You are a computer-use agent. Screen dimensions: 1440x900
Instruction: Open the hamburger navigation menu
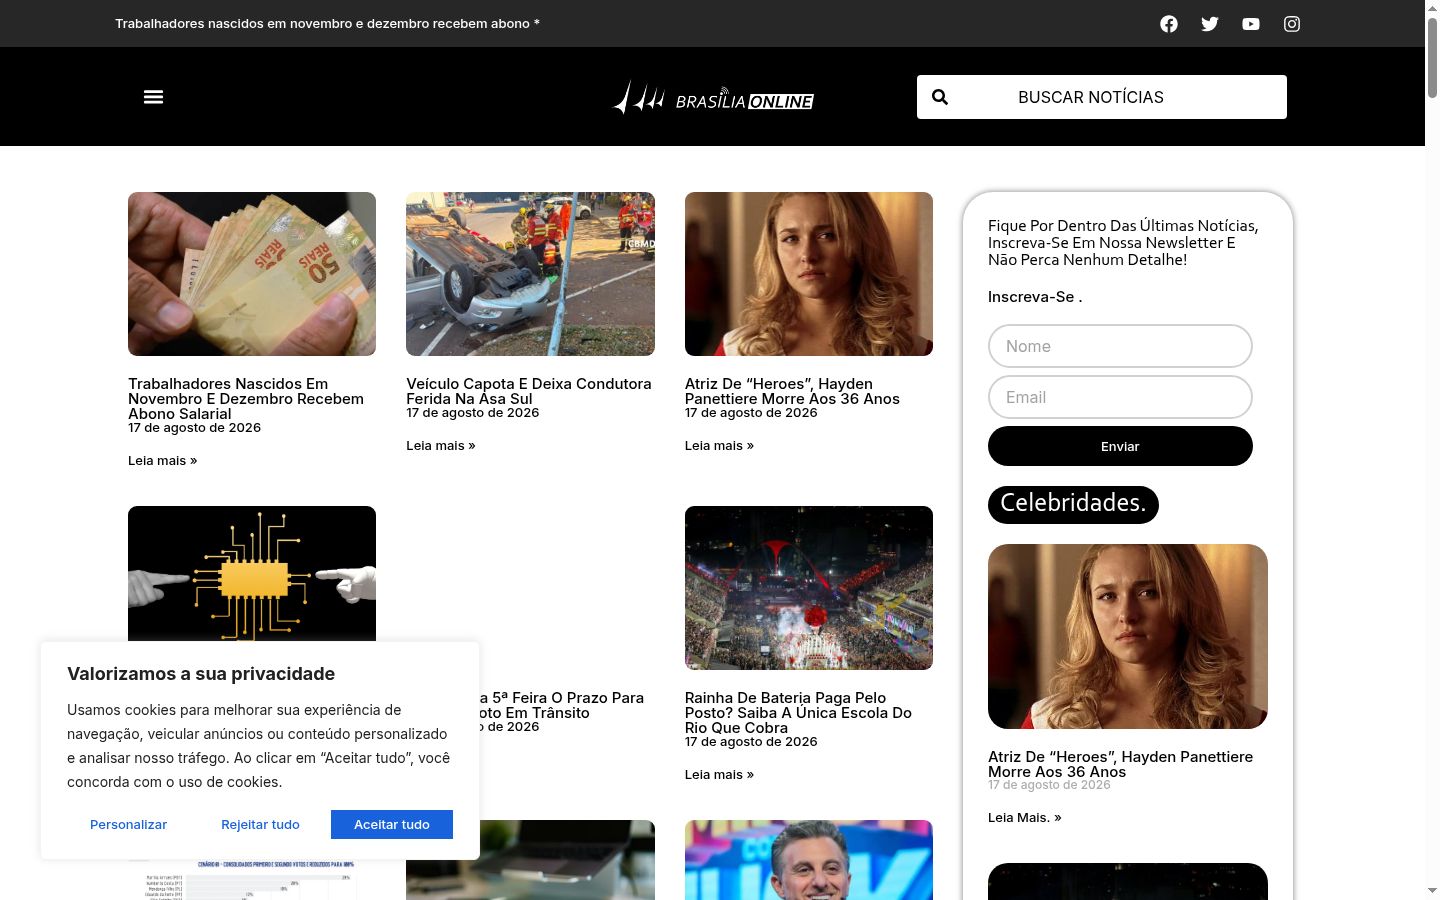point(153,97)
